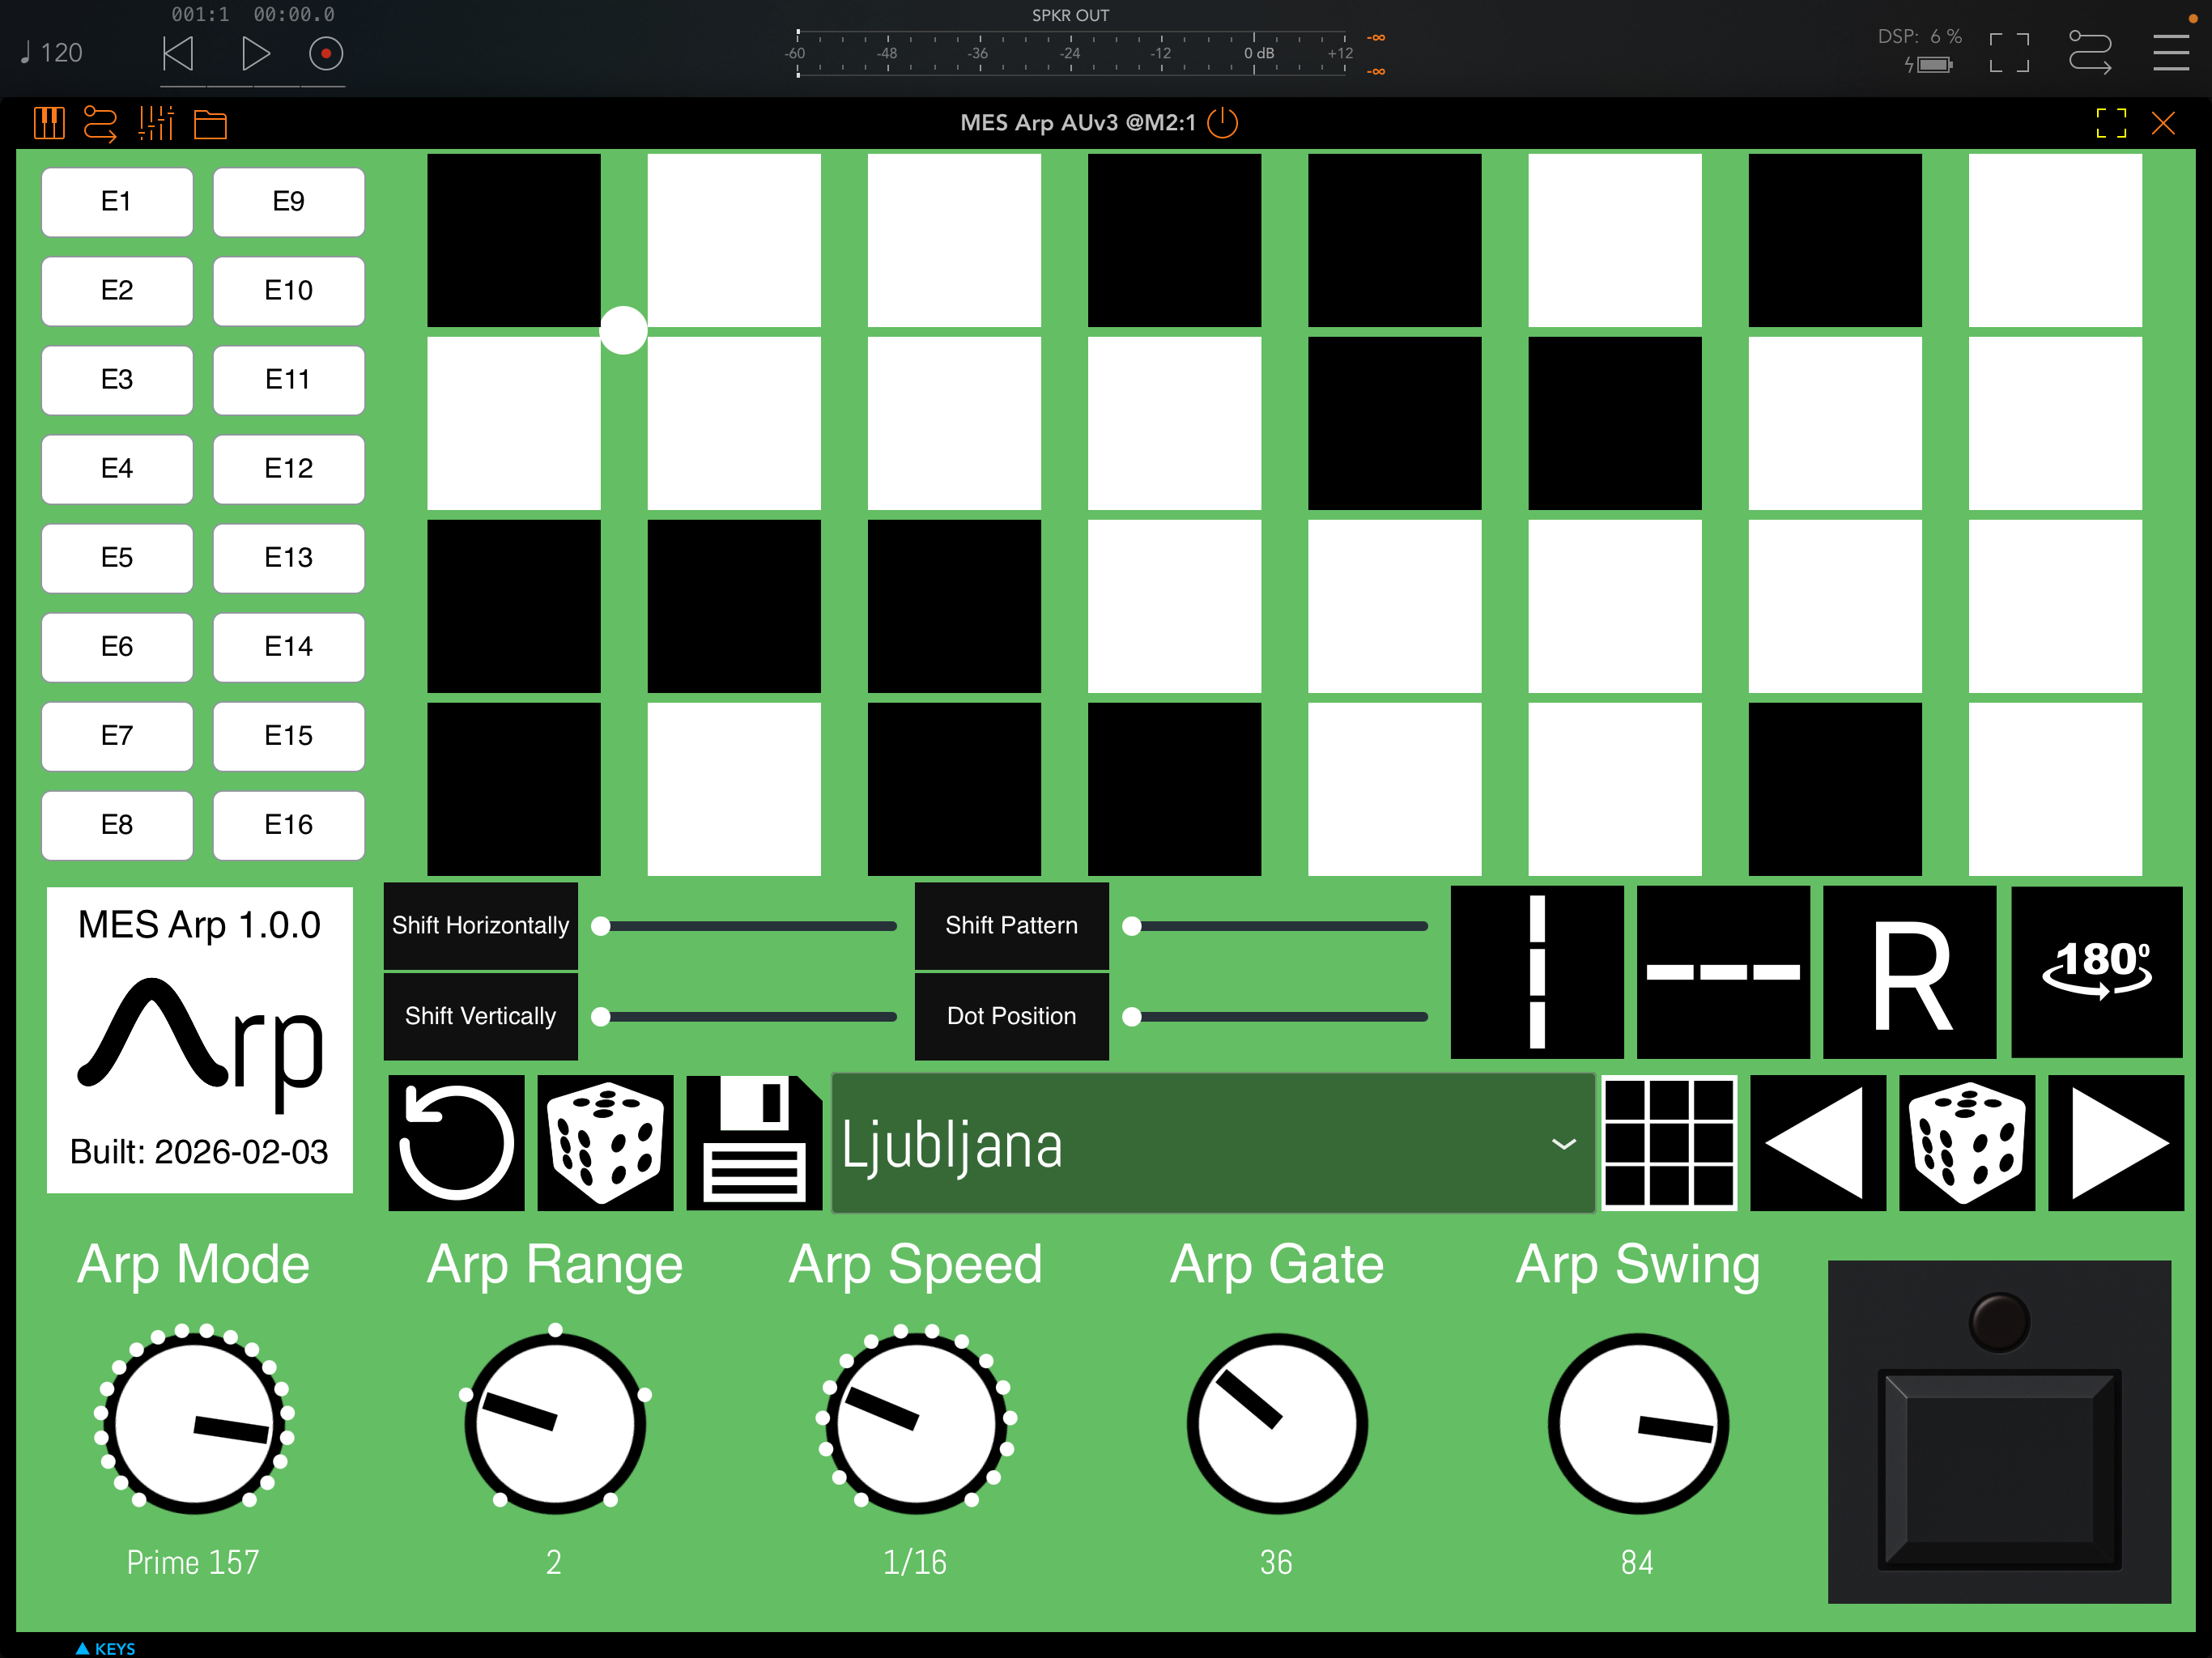Close the MES Arp plugin window

pyautogui.click(x=2163, y=123)
